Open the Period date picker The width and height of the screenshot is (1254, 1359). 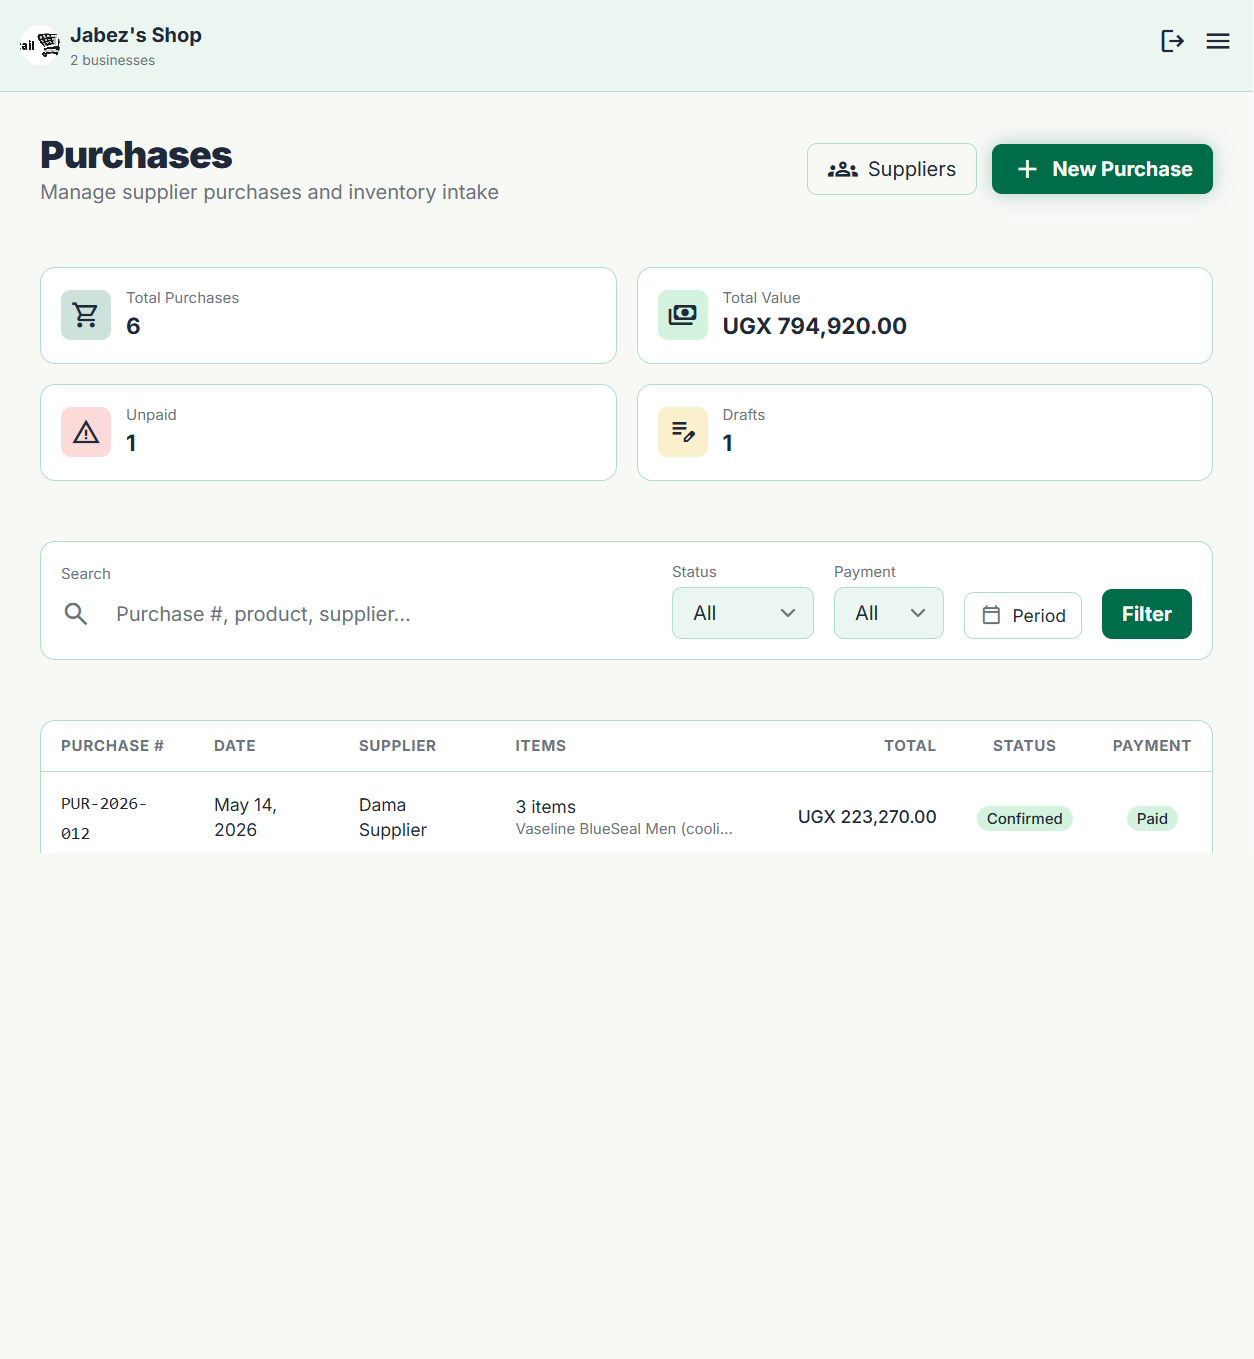point(1023,615)
